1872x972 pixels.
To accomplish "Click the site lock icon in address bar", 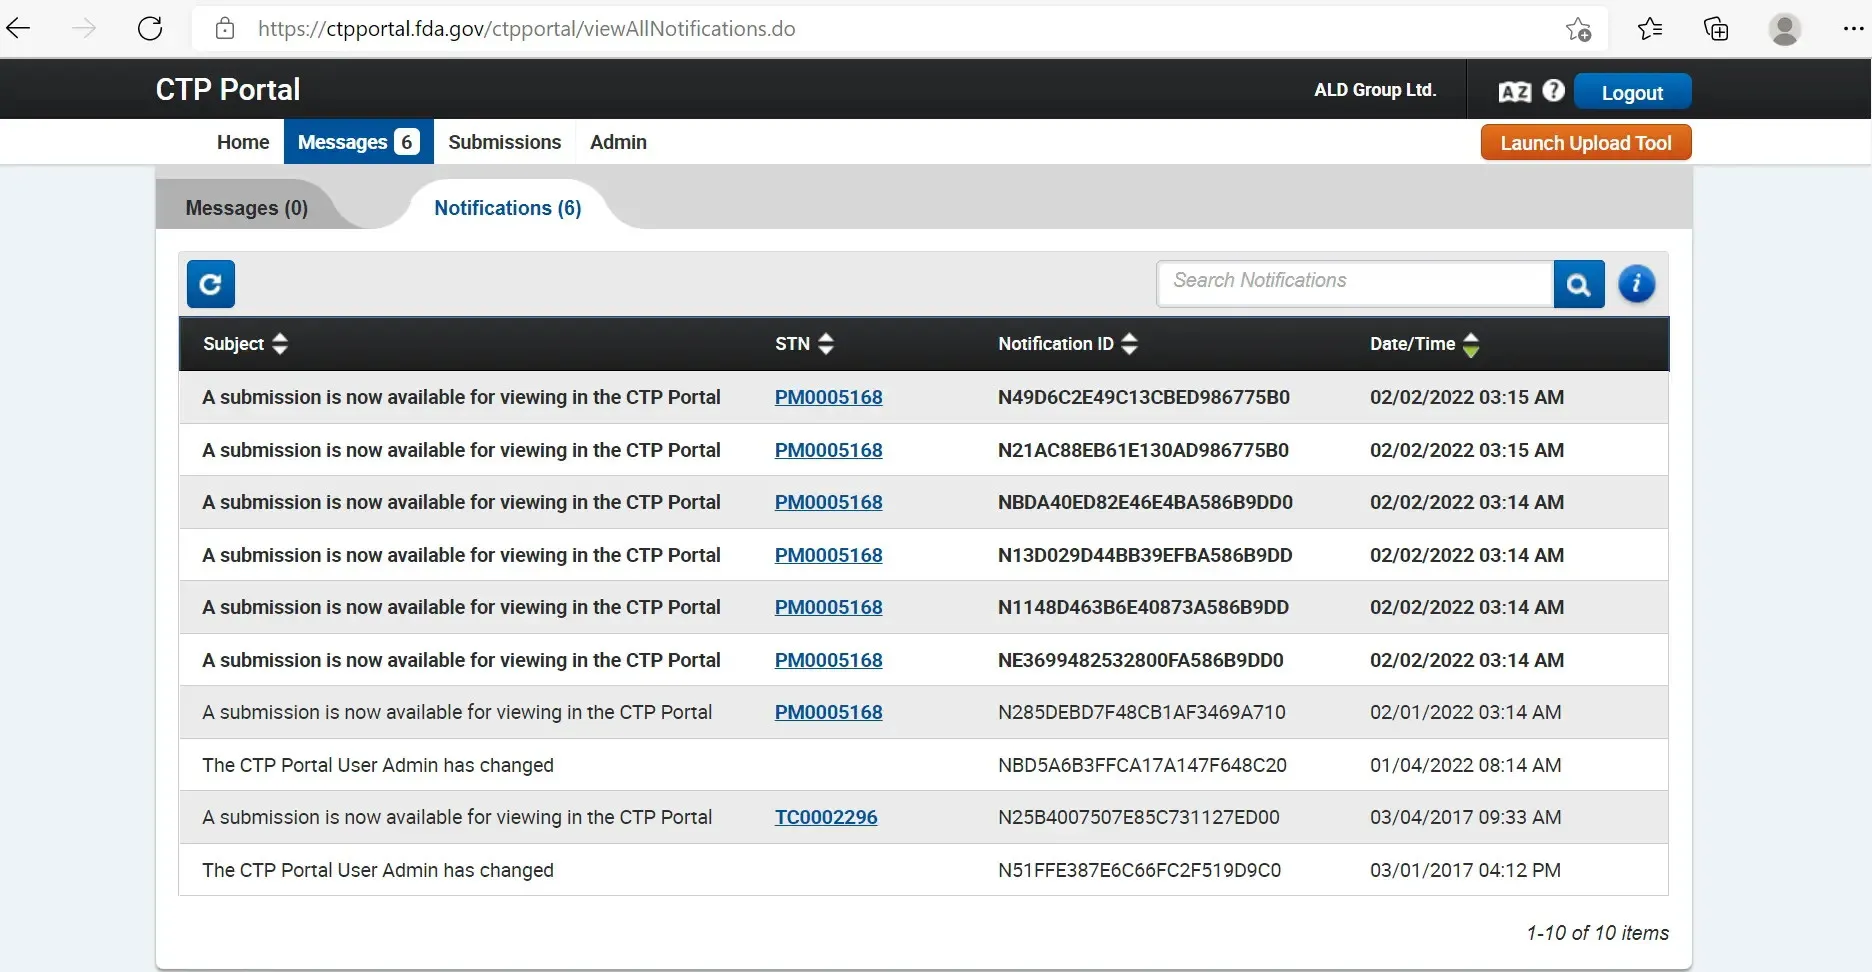I will pyautogui.click(x=225, y=28).
